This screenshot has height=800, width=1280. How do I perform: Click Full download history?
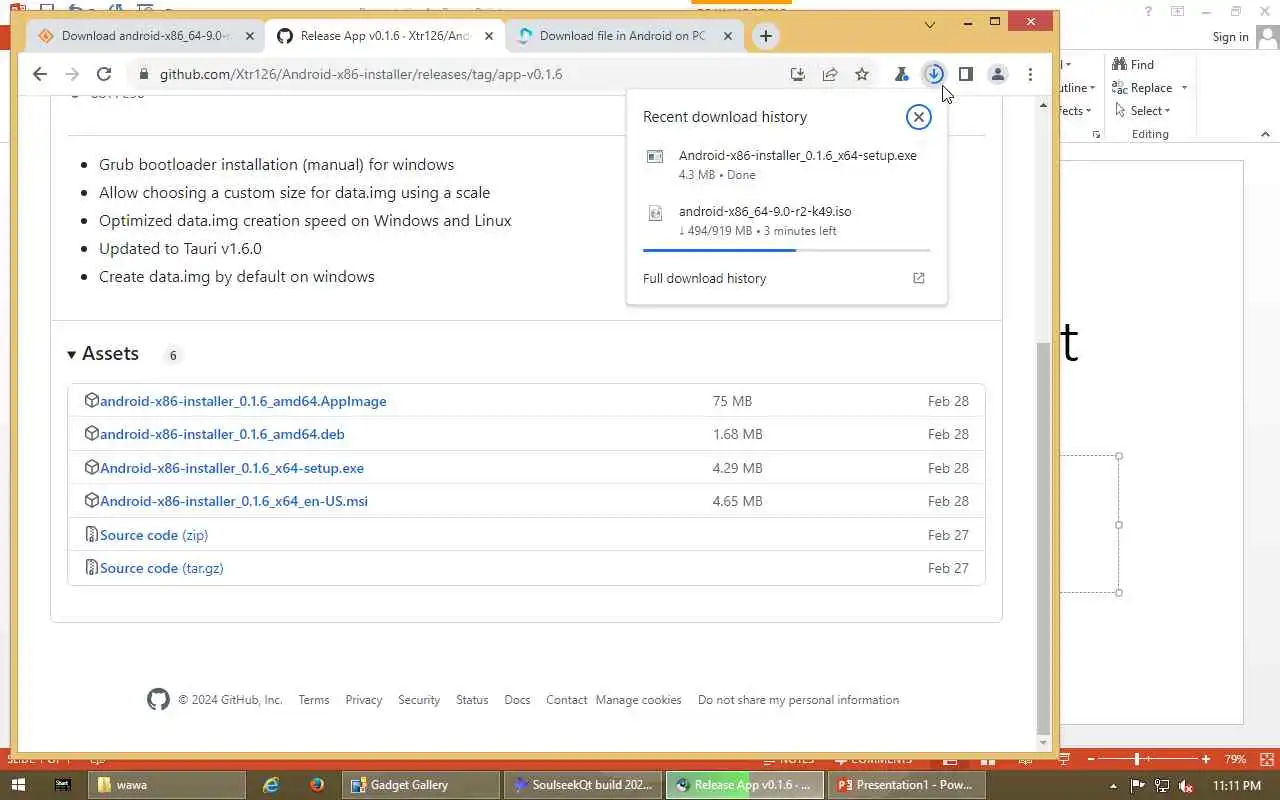click(x=705, y=278)
